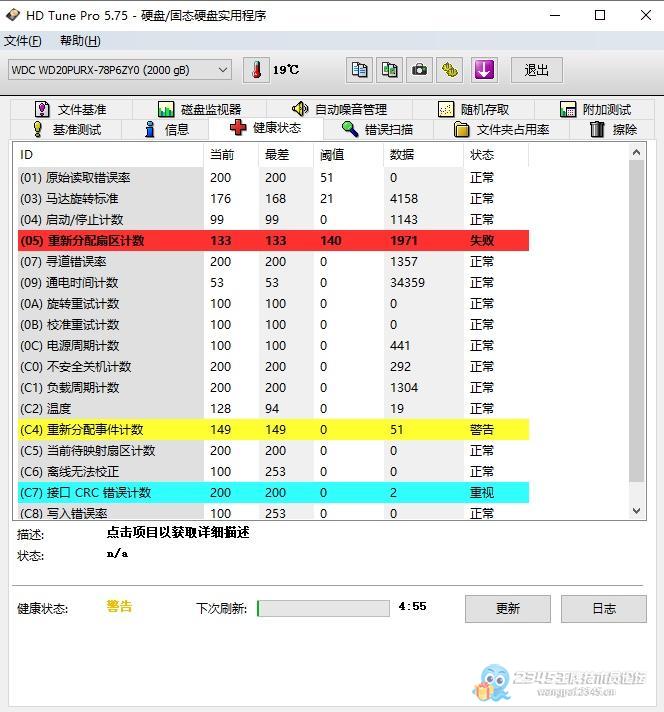
Task: Click the copy screenshot to clipboard icon
Action: (x=390, y=70)
